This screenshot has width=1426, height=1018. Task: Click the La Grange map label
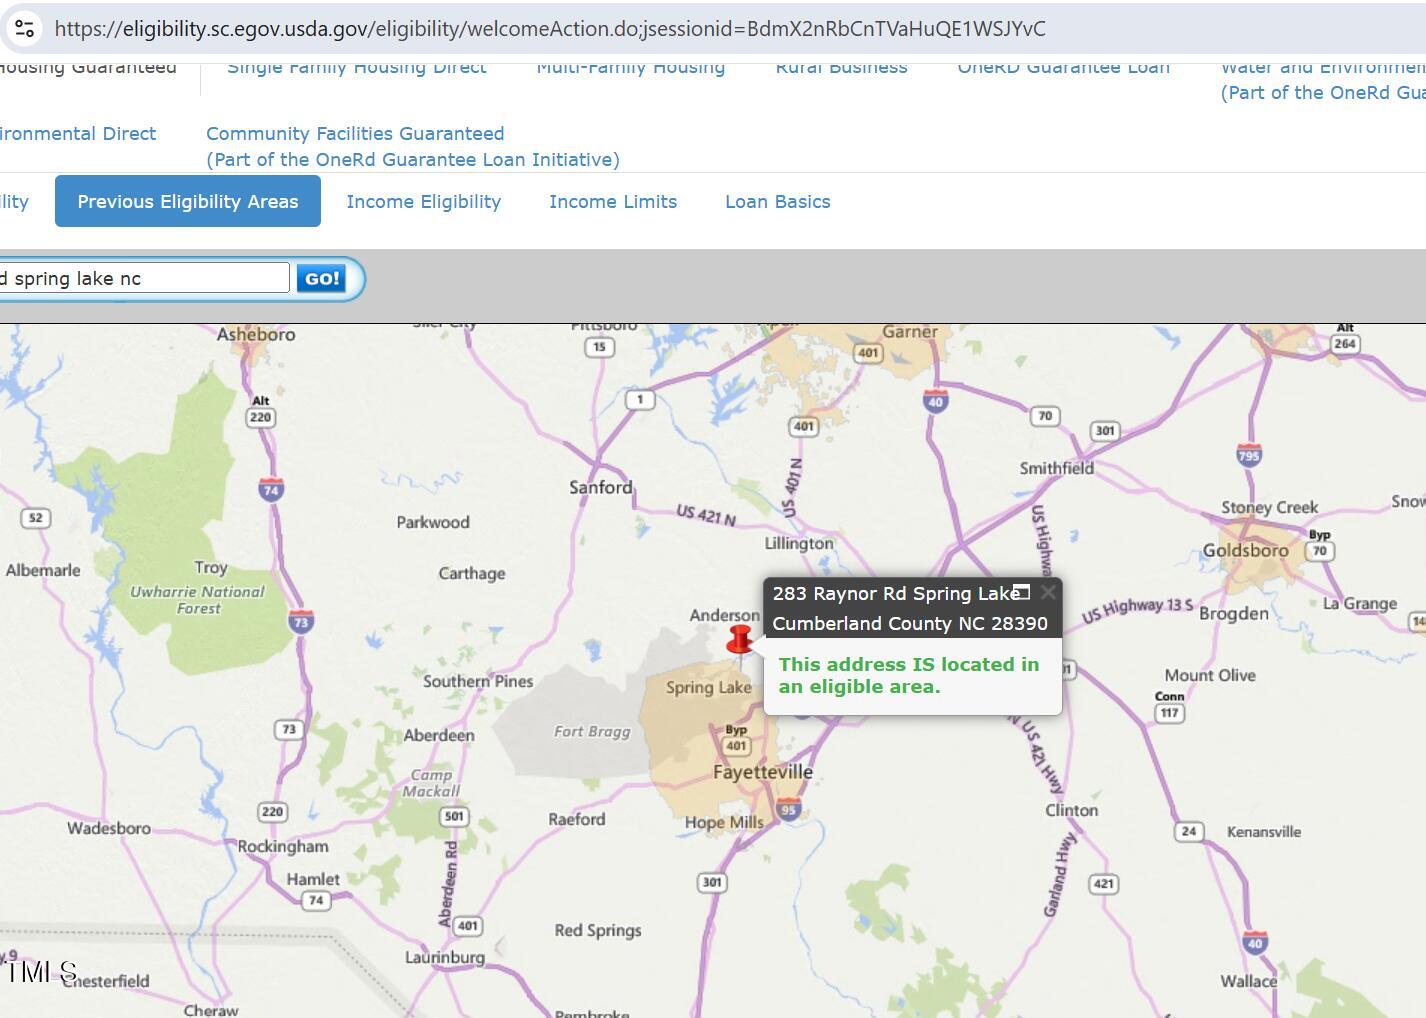(x=1360, y=603)
